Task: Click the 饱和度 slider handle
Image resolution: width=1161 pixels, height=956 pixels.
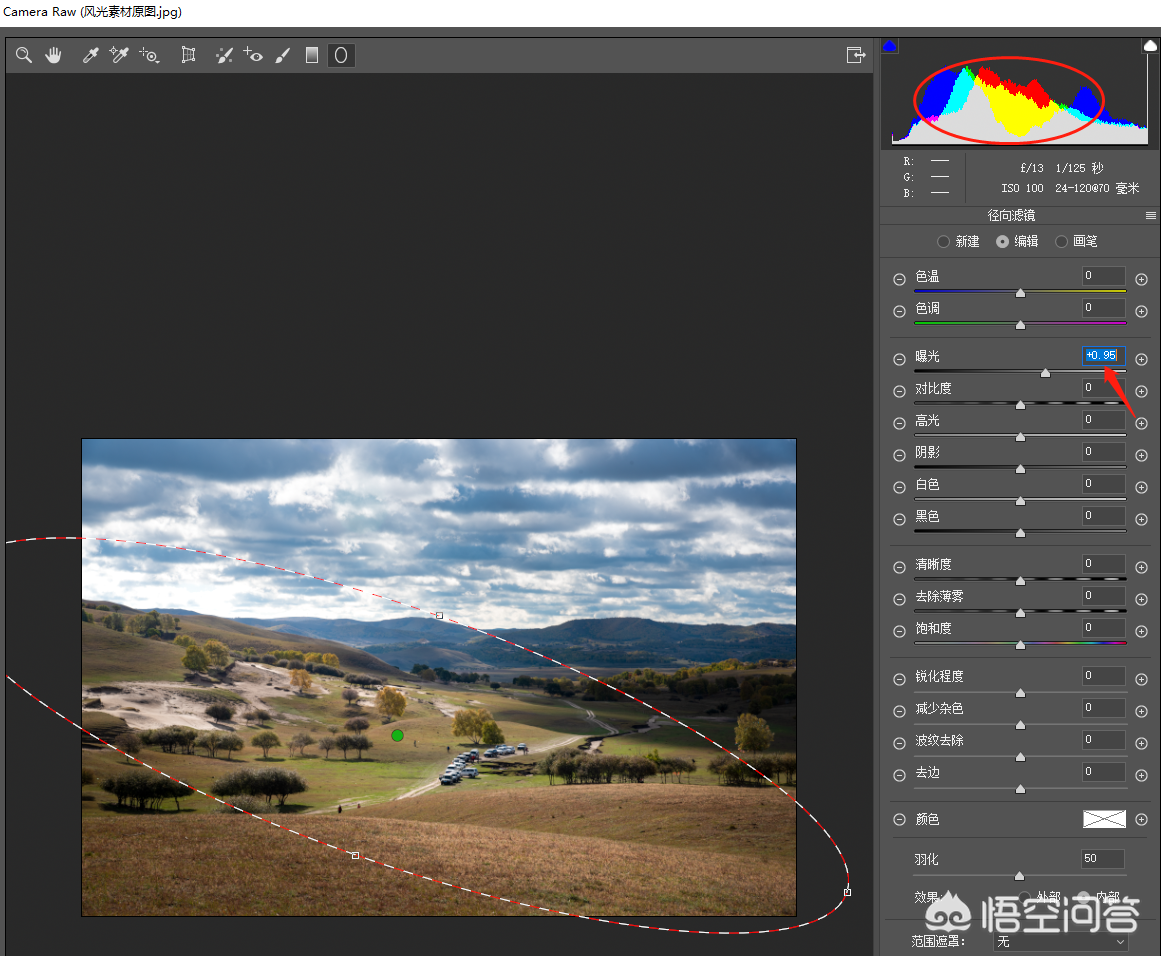Action: pos(1020,645)
